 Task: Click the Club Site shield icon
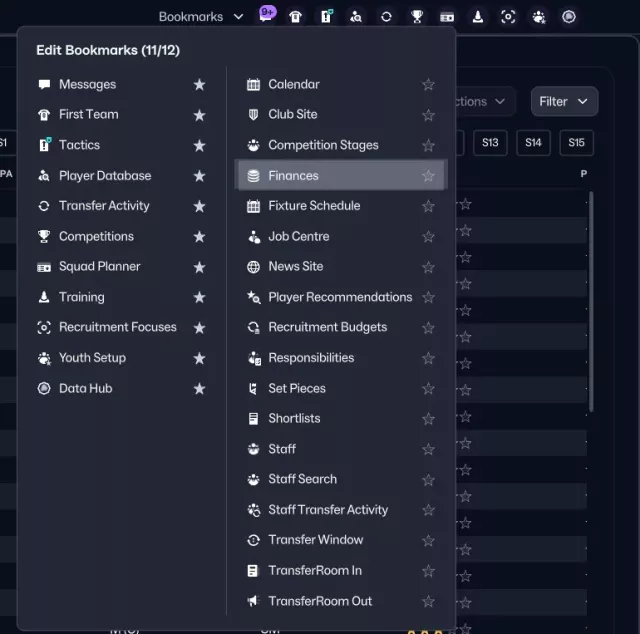(x=253, y=115)
